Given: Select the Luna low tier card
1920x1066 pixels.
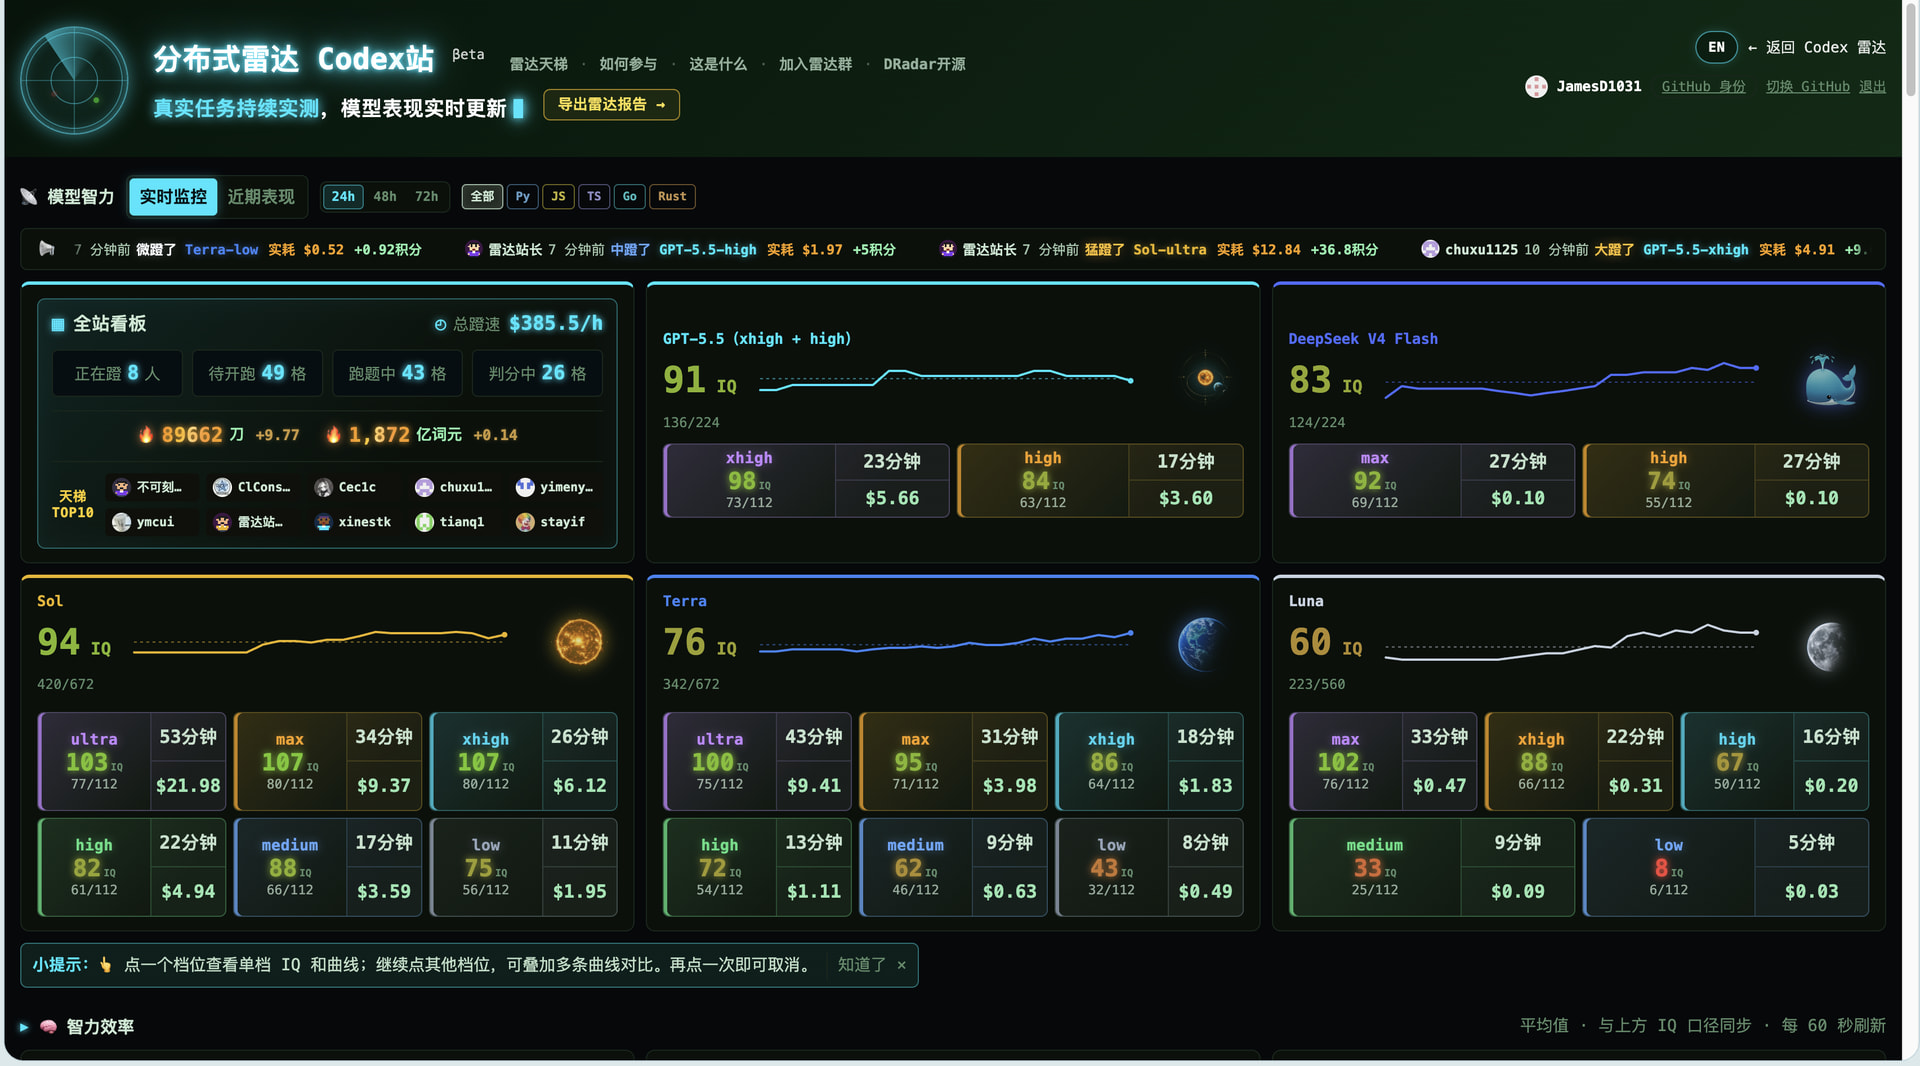Looking at the screenshot, I should [x=1726, y=867].
